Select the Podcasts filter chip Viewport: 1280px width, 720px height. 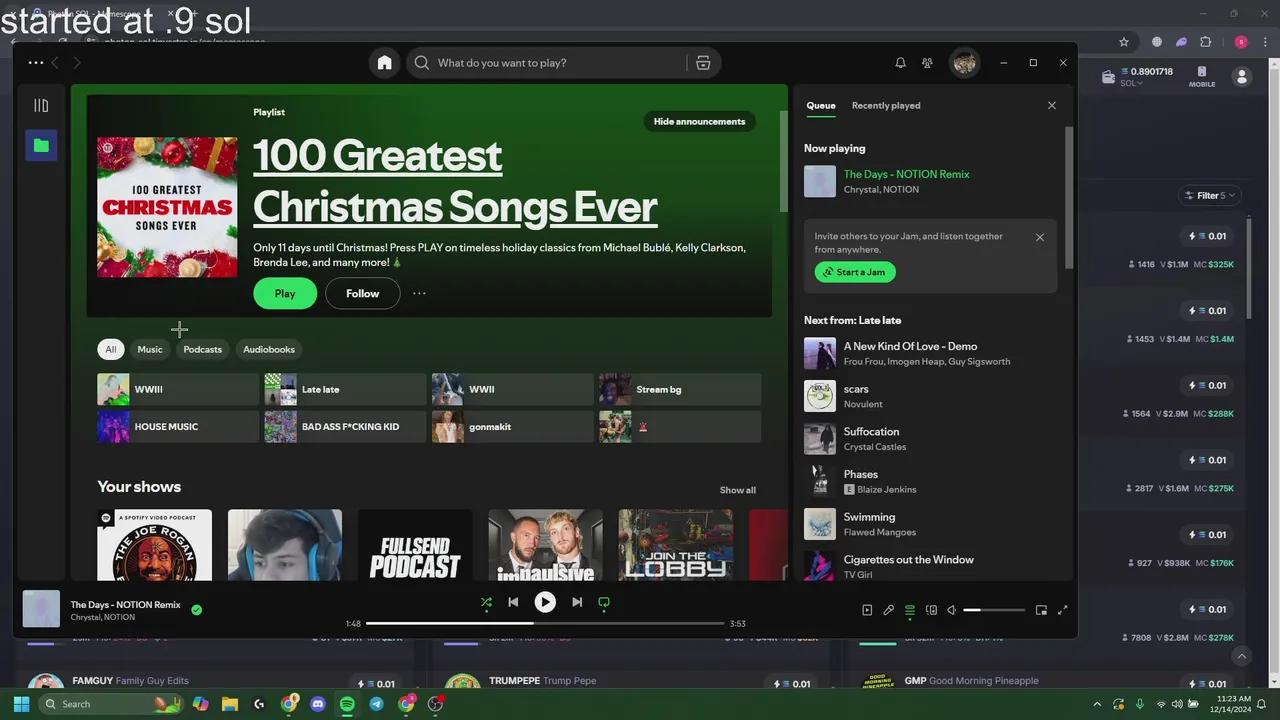tap(202, 349)
